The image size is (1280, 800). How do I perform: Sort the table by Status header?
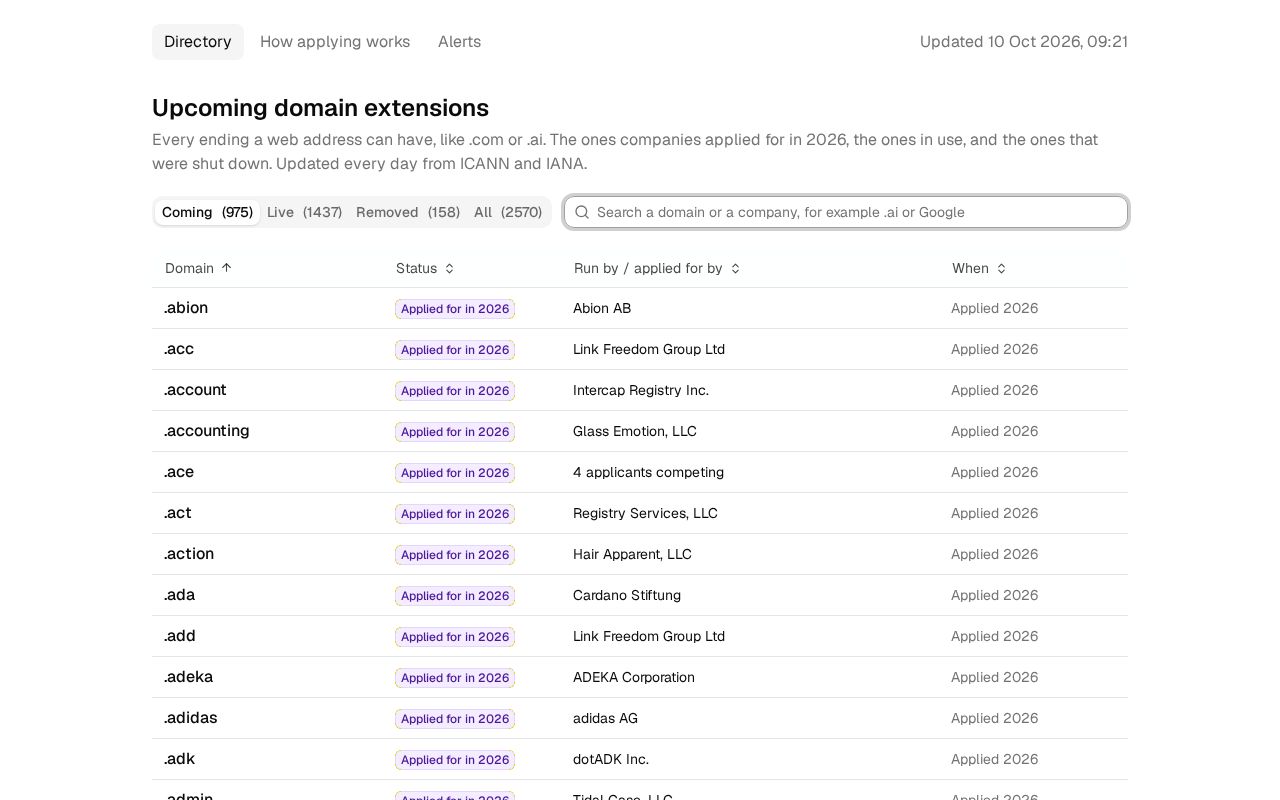point(425,268)
